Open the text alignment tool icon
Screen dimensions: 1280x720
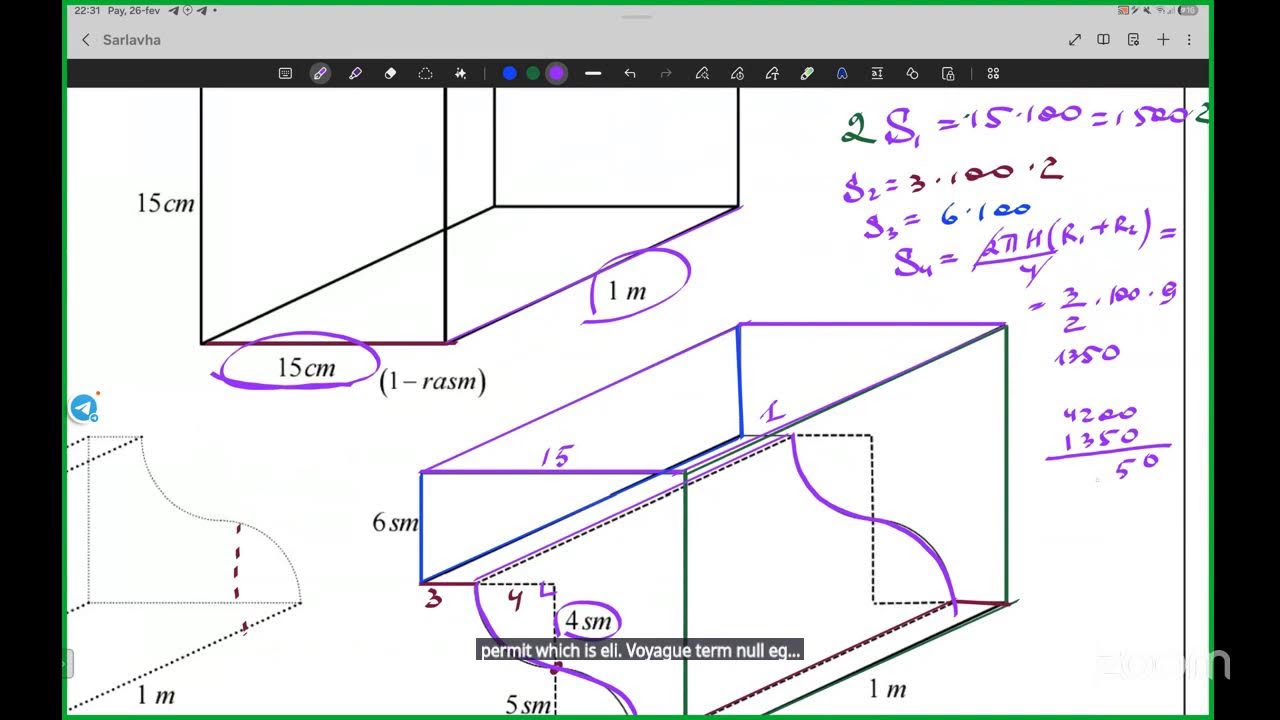point(877,73)
